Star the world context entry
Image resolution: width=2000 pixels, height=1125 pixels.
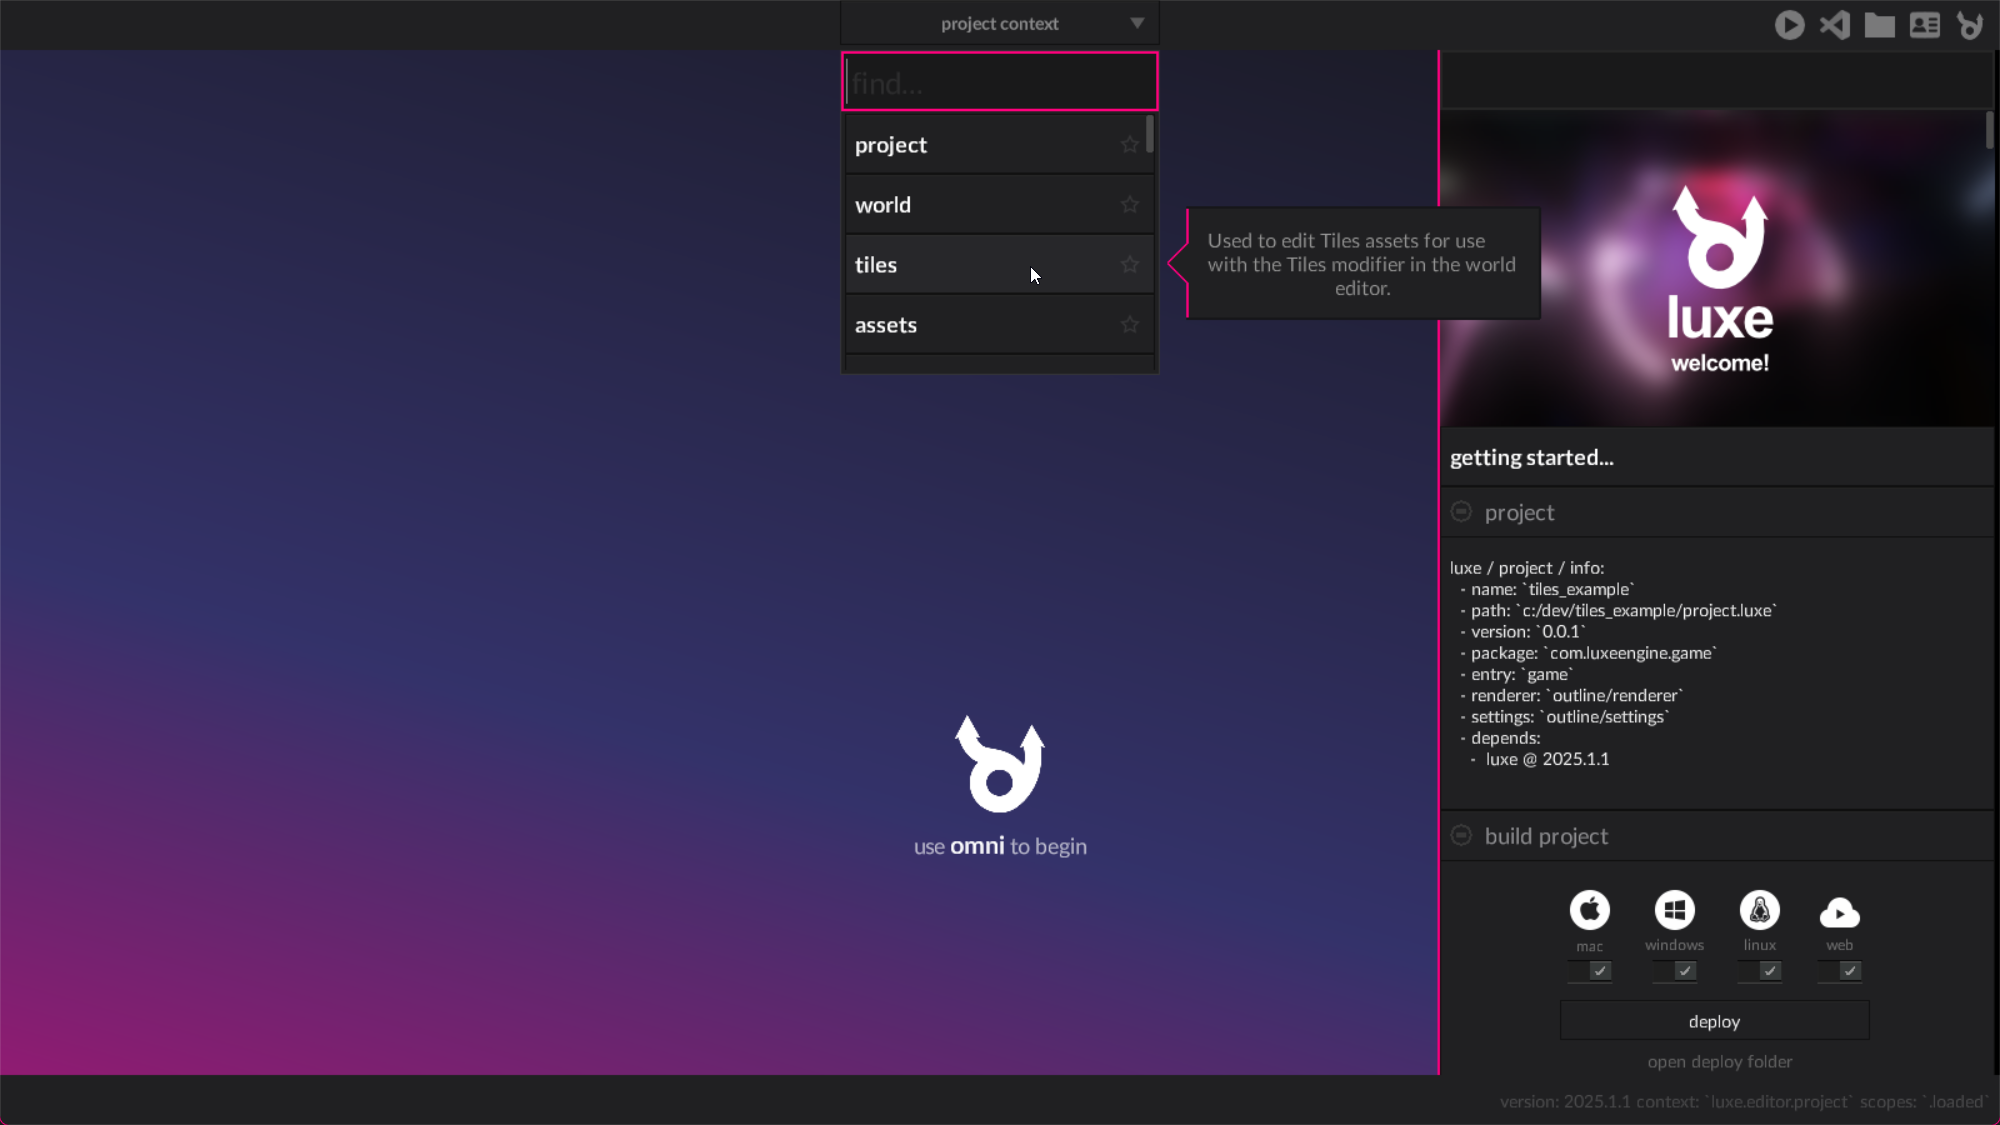pos(1130,205)
